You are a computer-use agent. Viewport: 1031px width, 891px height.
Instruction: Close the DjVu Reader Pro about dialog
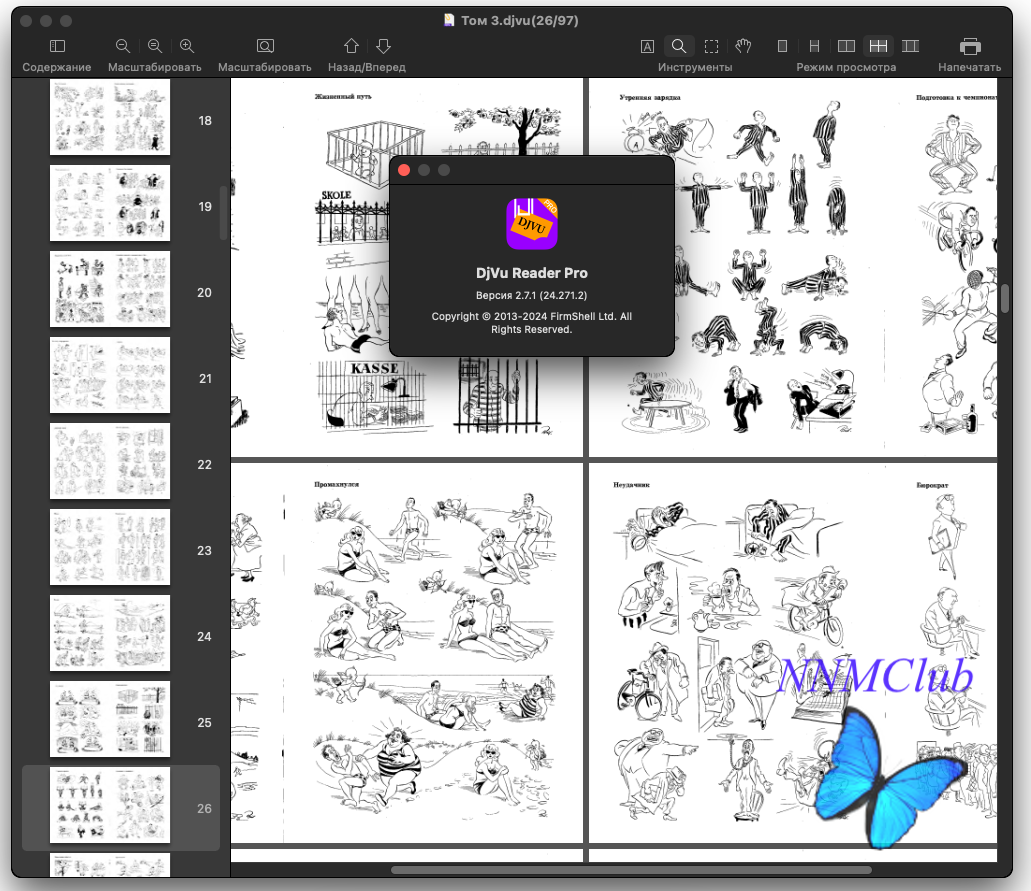tap(404, 170)
